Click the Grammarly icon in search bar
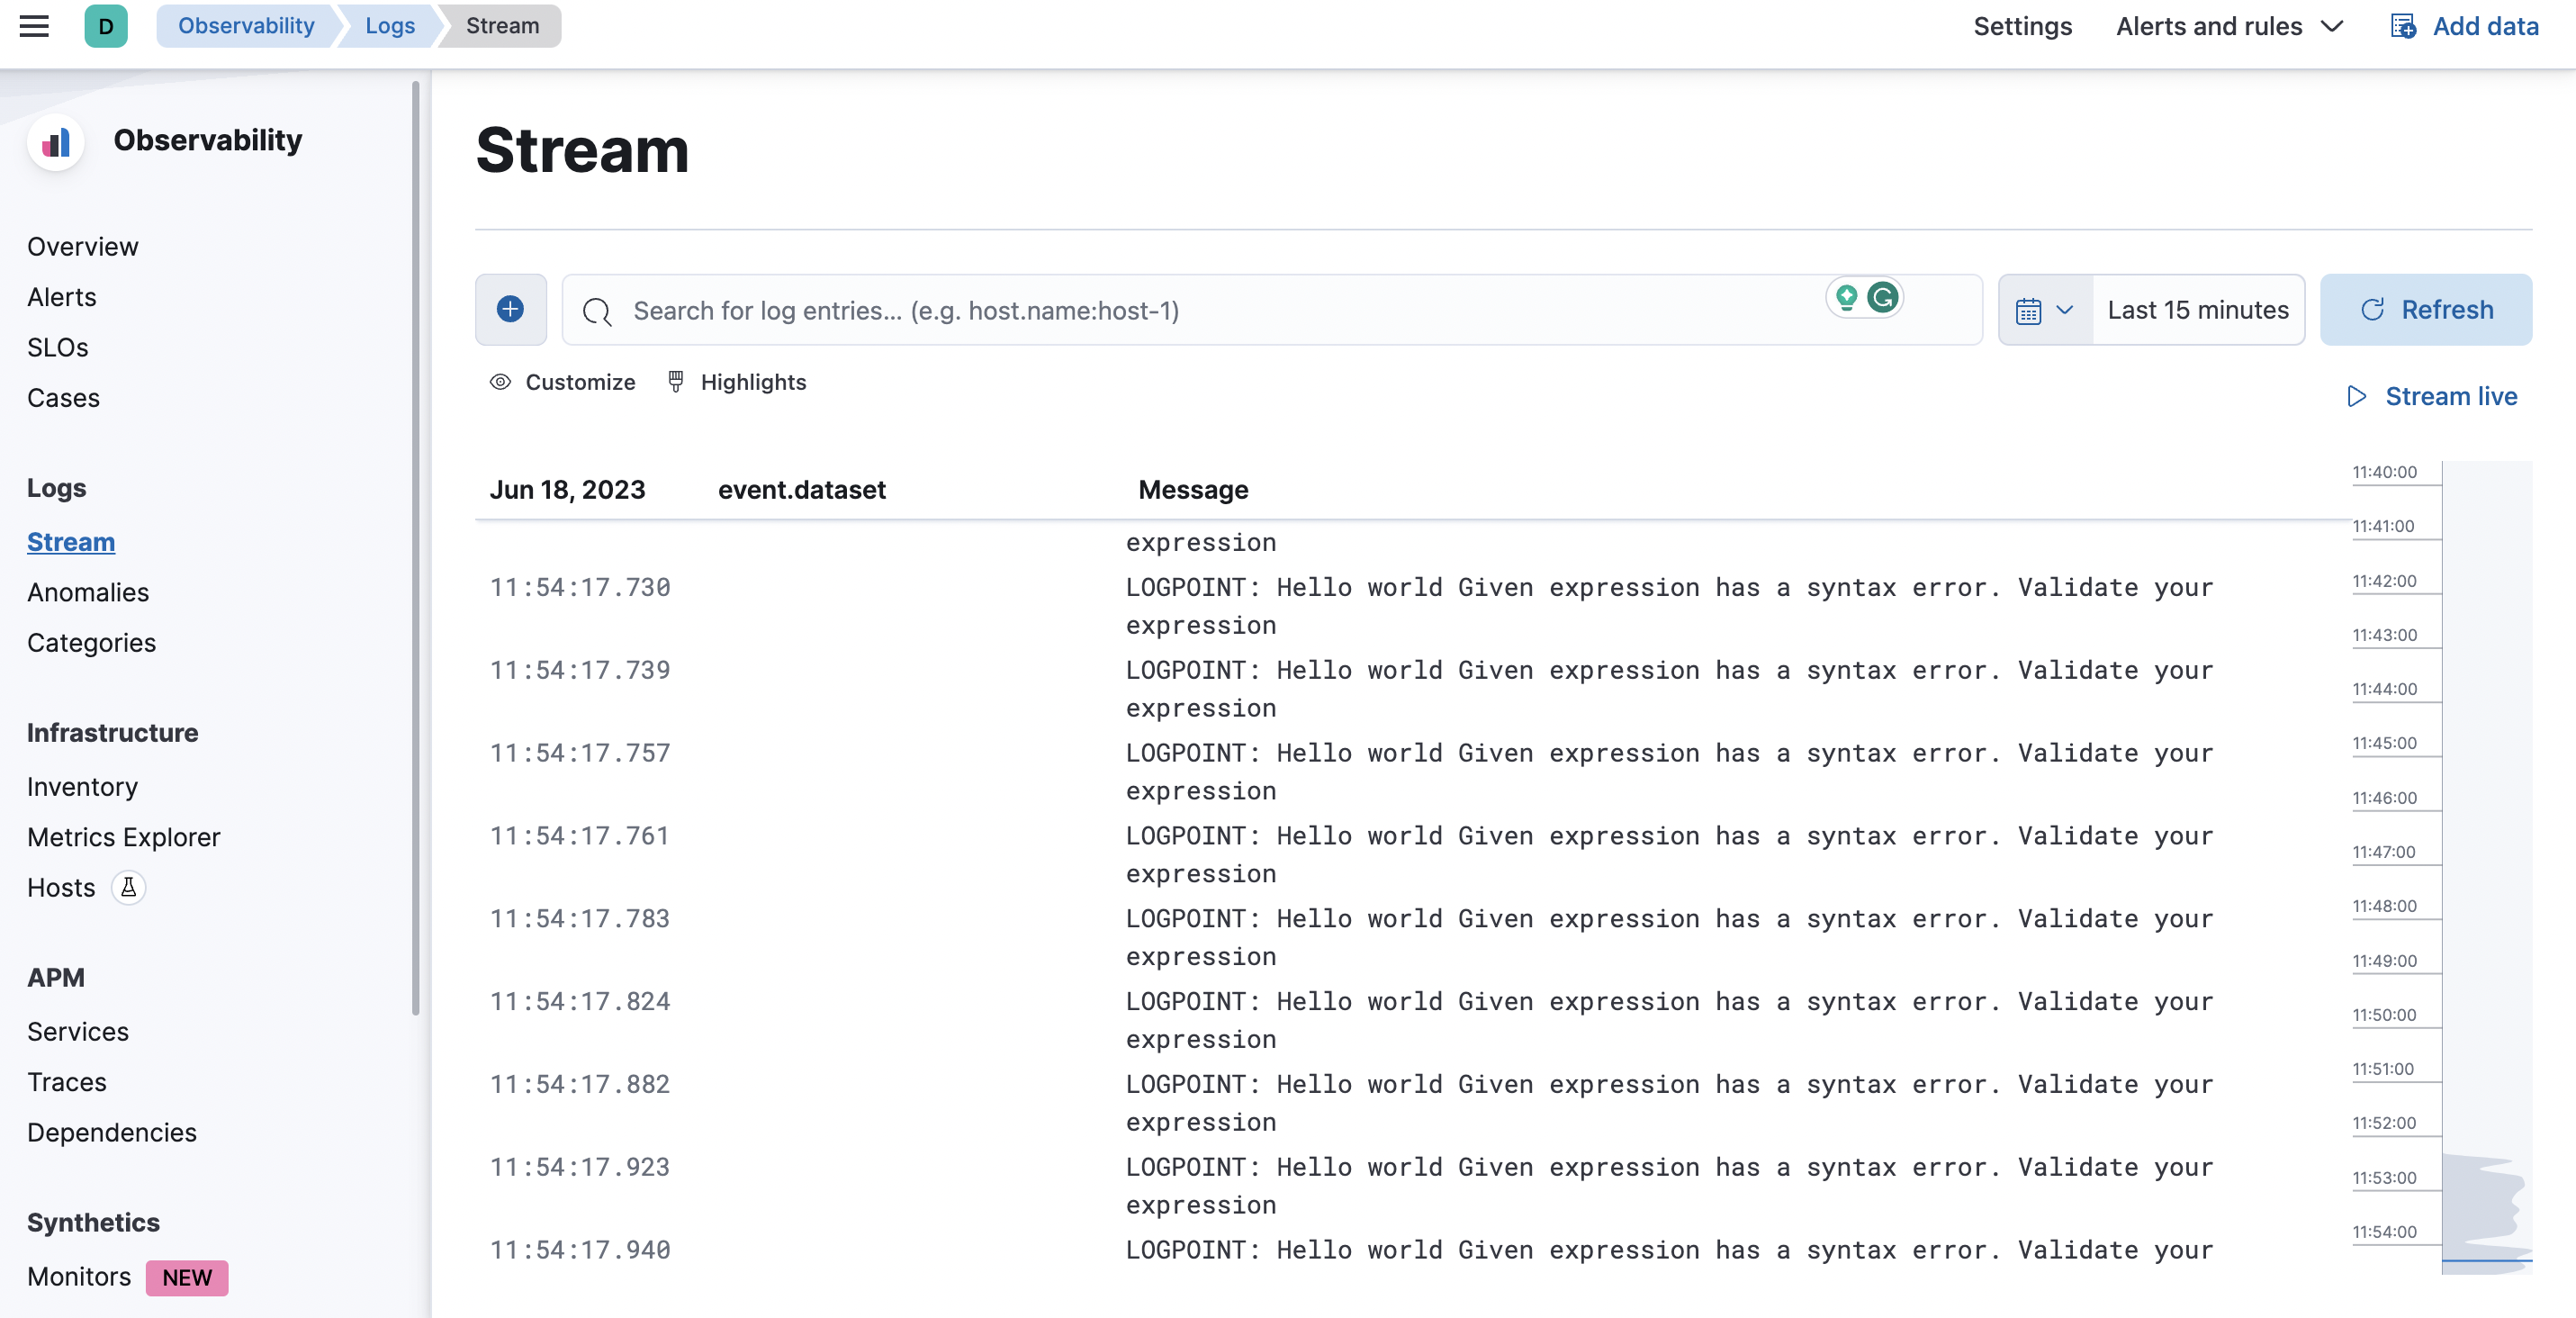The image size is (2576, 1318). coord(1883,297)
